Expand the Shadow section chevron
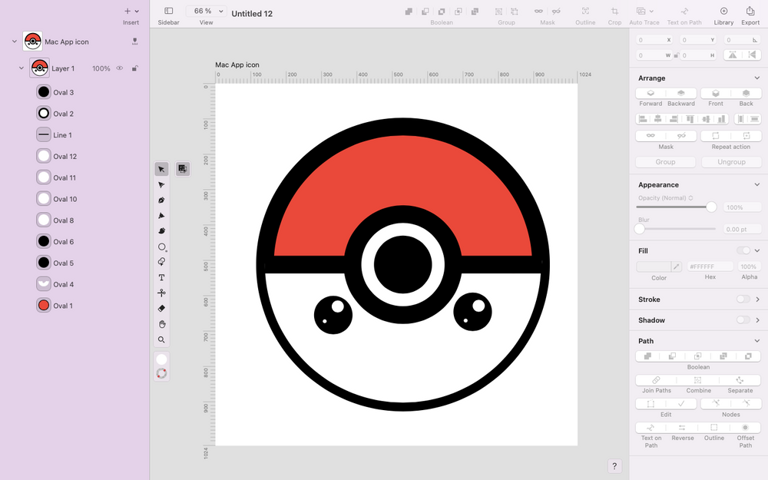Image resolution: width=768 pixels, height=480 pixels. pyautogui.click(x=757, y=320)
